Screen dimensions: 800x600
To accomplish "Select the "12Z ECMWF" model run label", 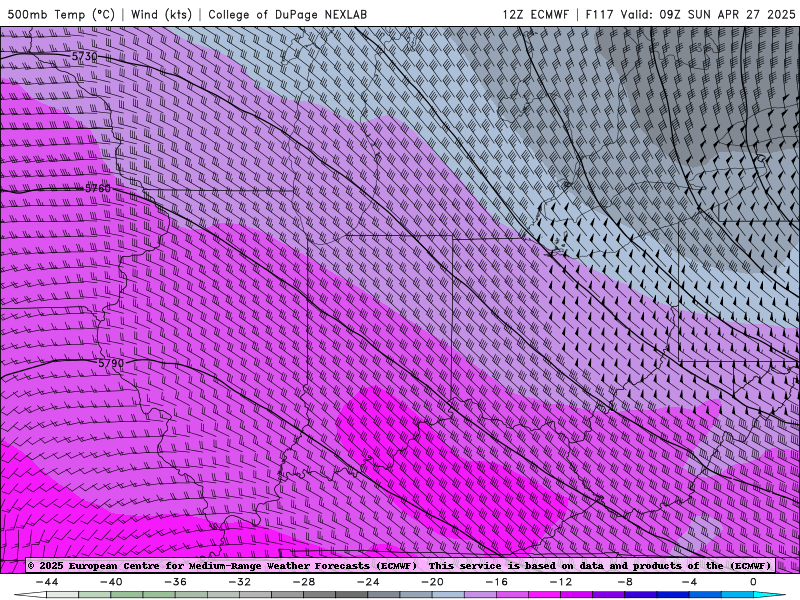I will (x=536, y=14).
